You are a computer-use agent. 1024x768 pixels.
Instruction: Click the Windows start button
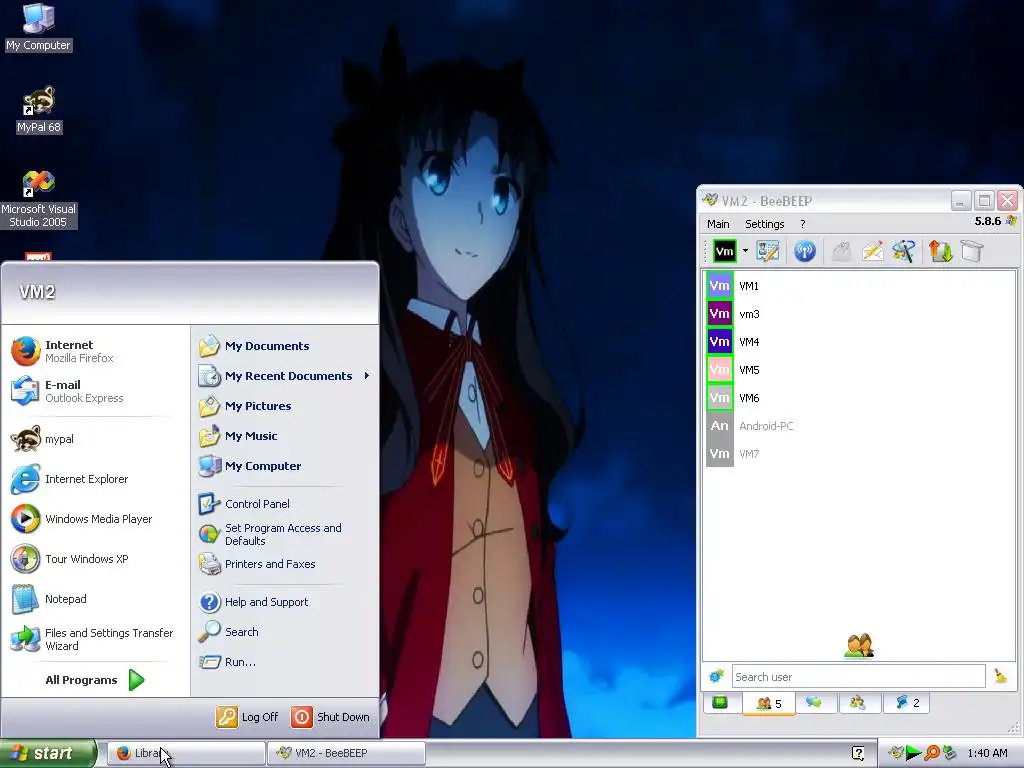48,753
